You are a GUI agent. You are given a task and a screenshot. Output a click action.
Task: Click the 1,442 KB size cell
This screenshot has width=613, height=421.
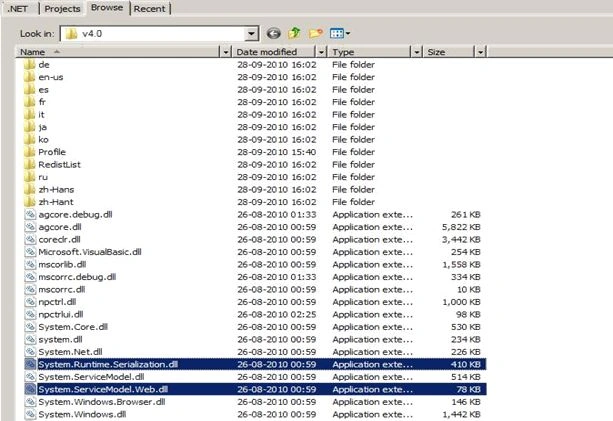point(461,415)
